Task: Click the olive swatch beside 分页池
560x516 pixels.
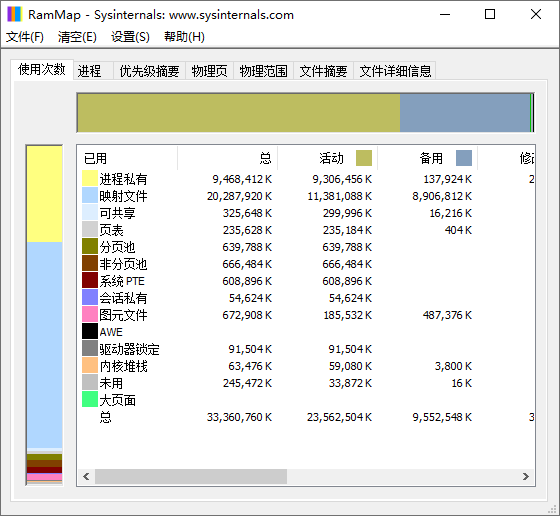Action: (90, 247)
